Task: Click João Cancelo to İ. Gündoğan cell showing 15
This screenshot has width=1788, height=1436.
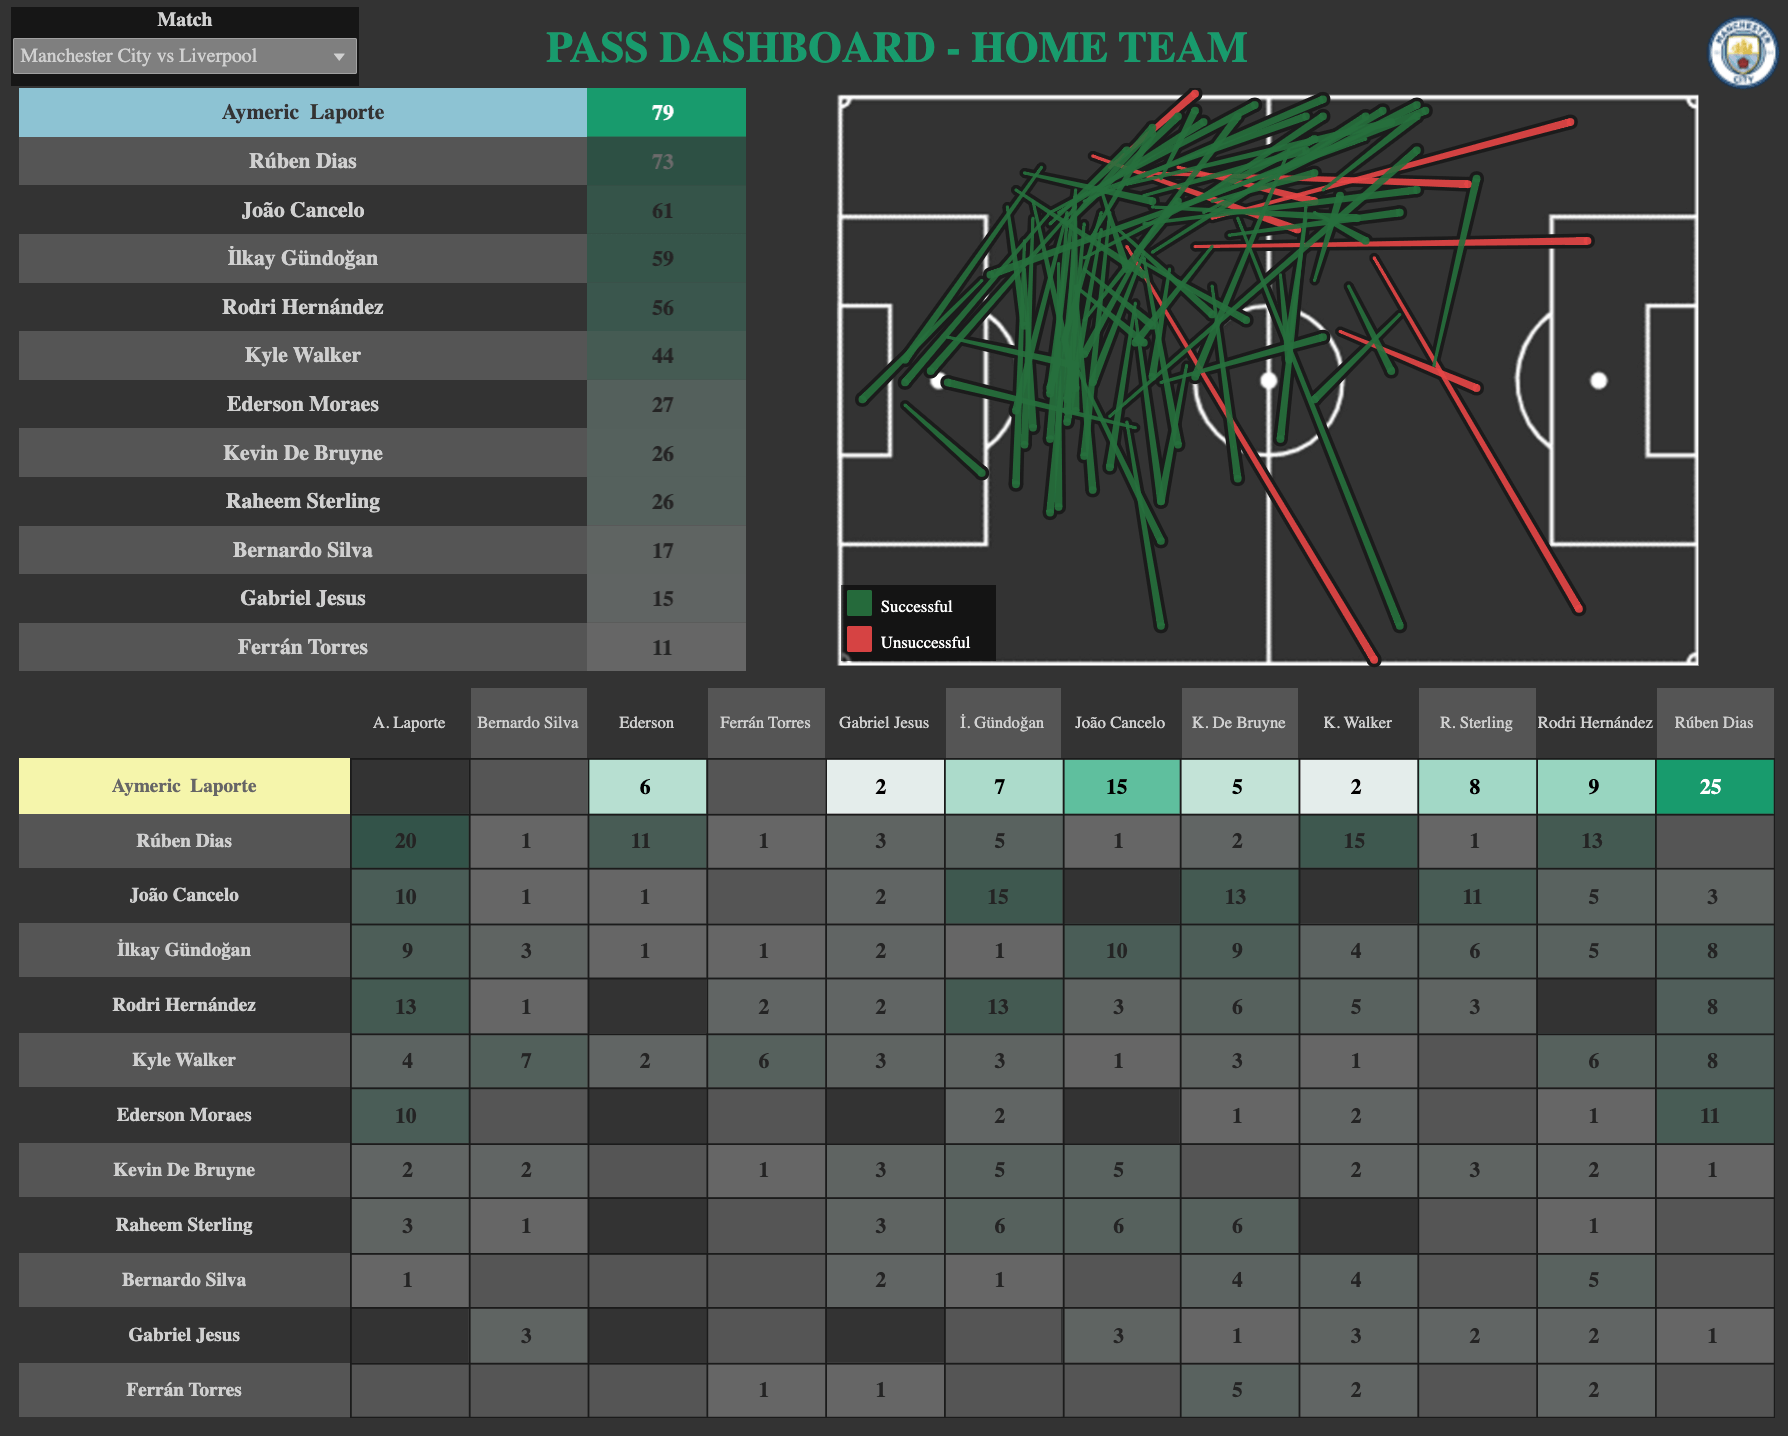Action: point(1003,896)
